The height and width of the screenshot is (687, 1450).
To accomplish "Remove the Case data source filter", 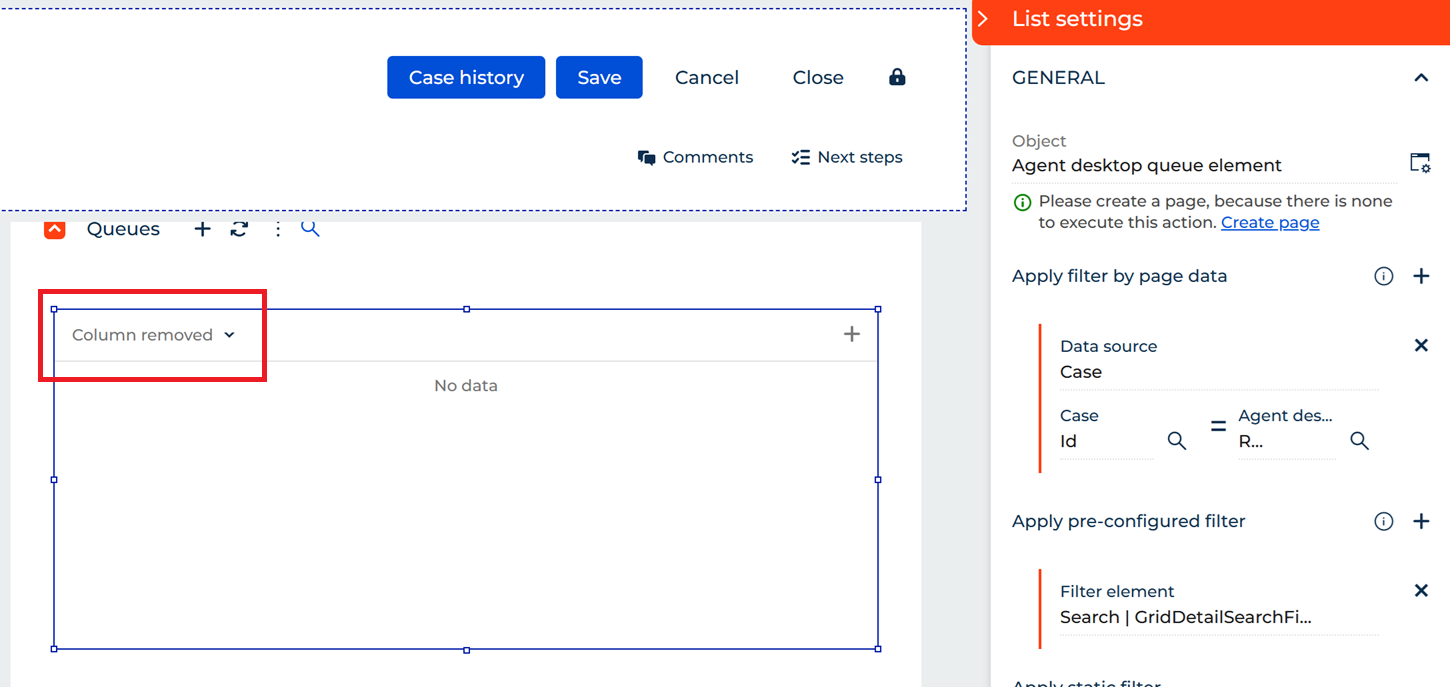I will 1421,345.
